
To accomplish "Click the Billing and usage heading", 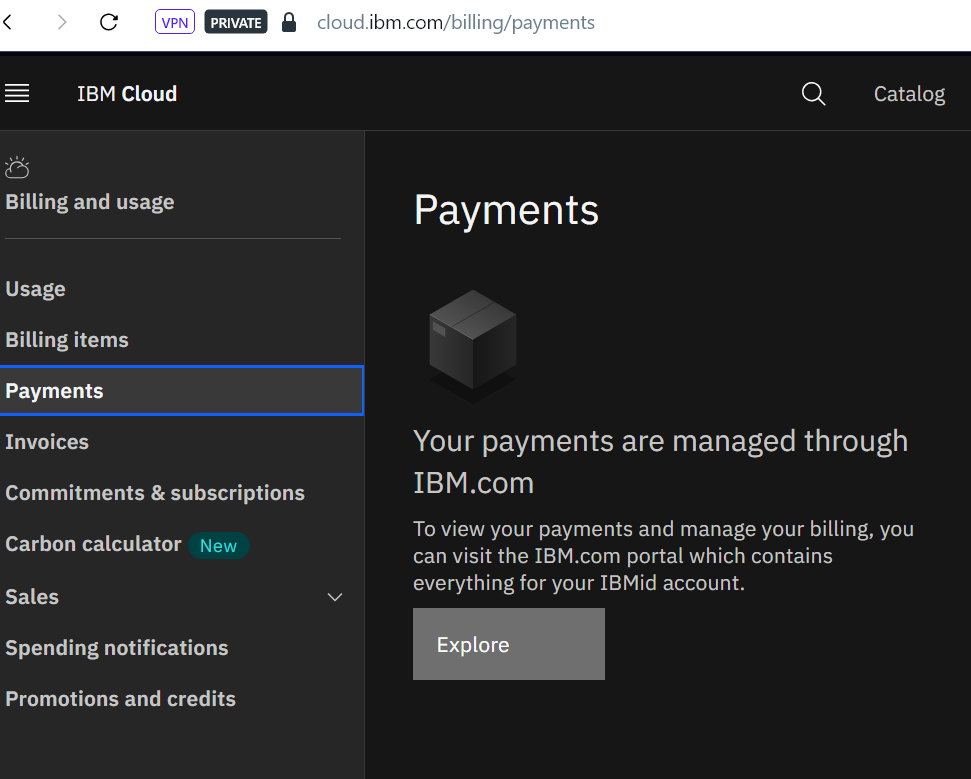I will click(90, 202).
